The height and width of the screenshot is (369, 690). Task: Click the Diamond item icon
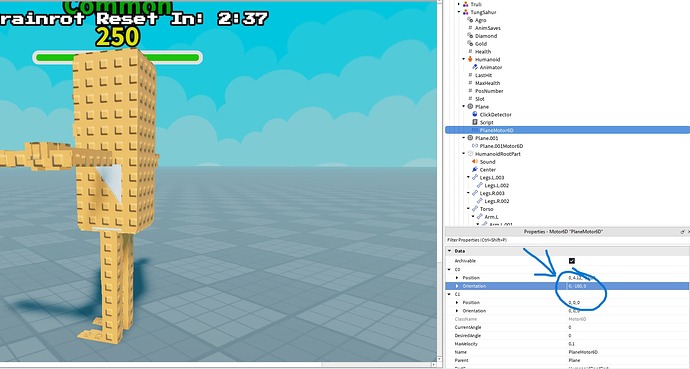point(470,36)
